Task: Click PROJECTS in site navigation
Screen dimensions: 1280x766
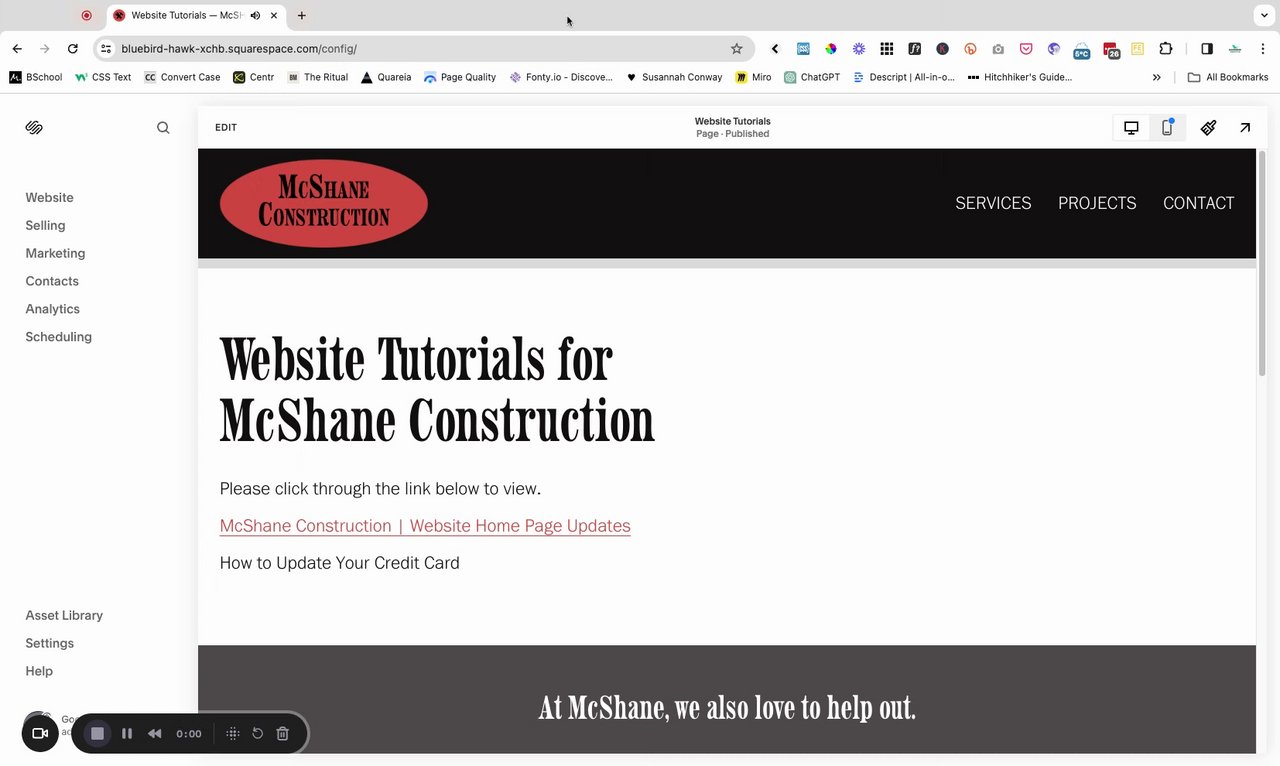Action: 1097,203
